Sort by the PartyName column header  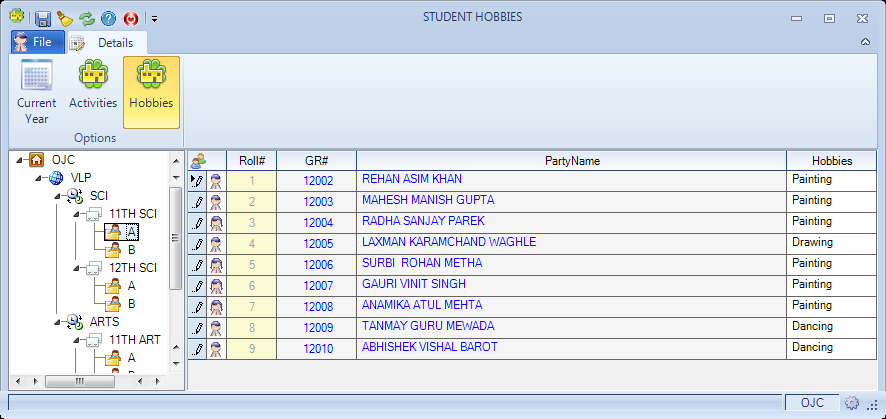pos(572,161)
